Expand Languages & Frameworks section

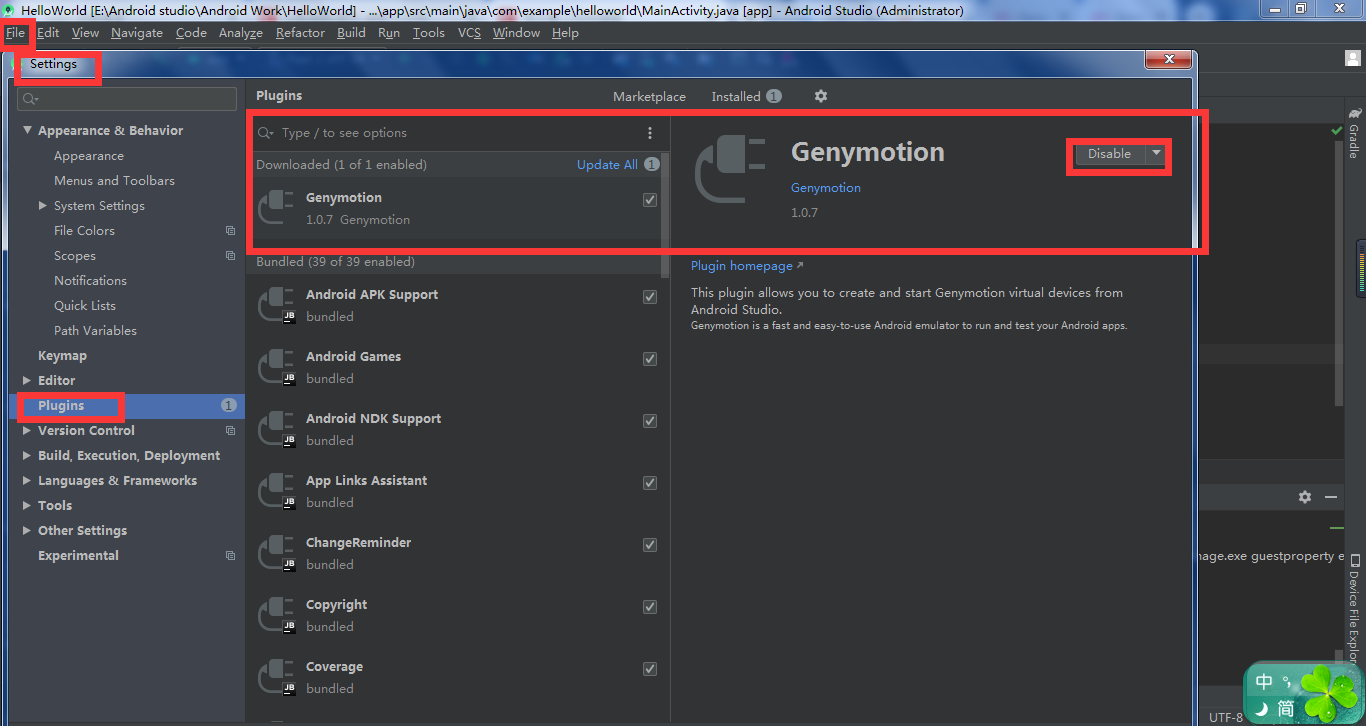27,481
